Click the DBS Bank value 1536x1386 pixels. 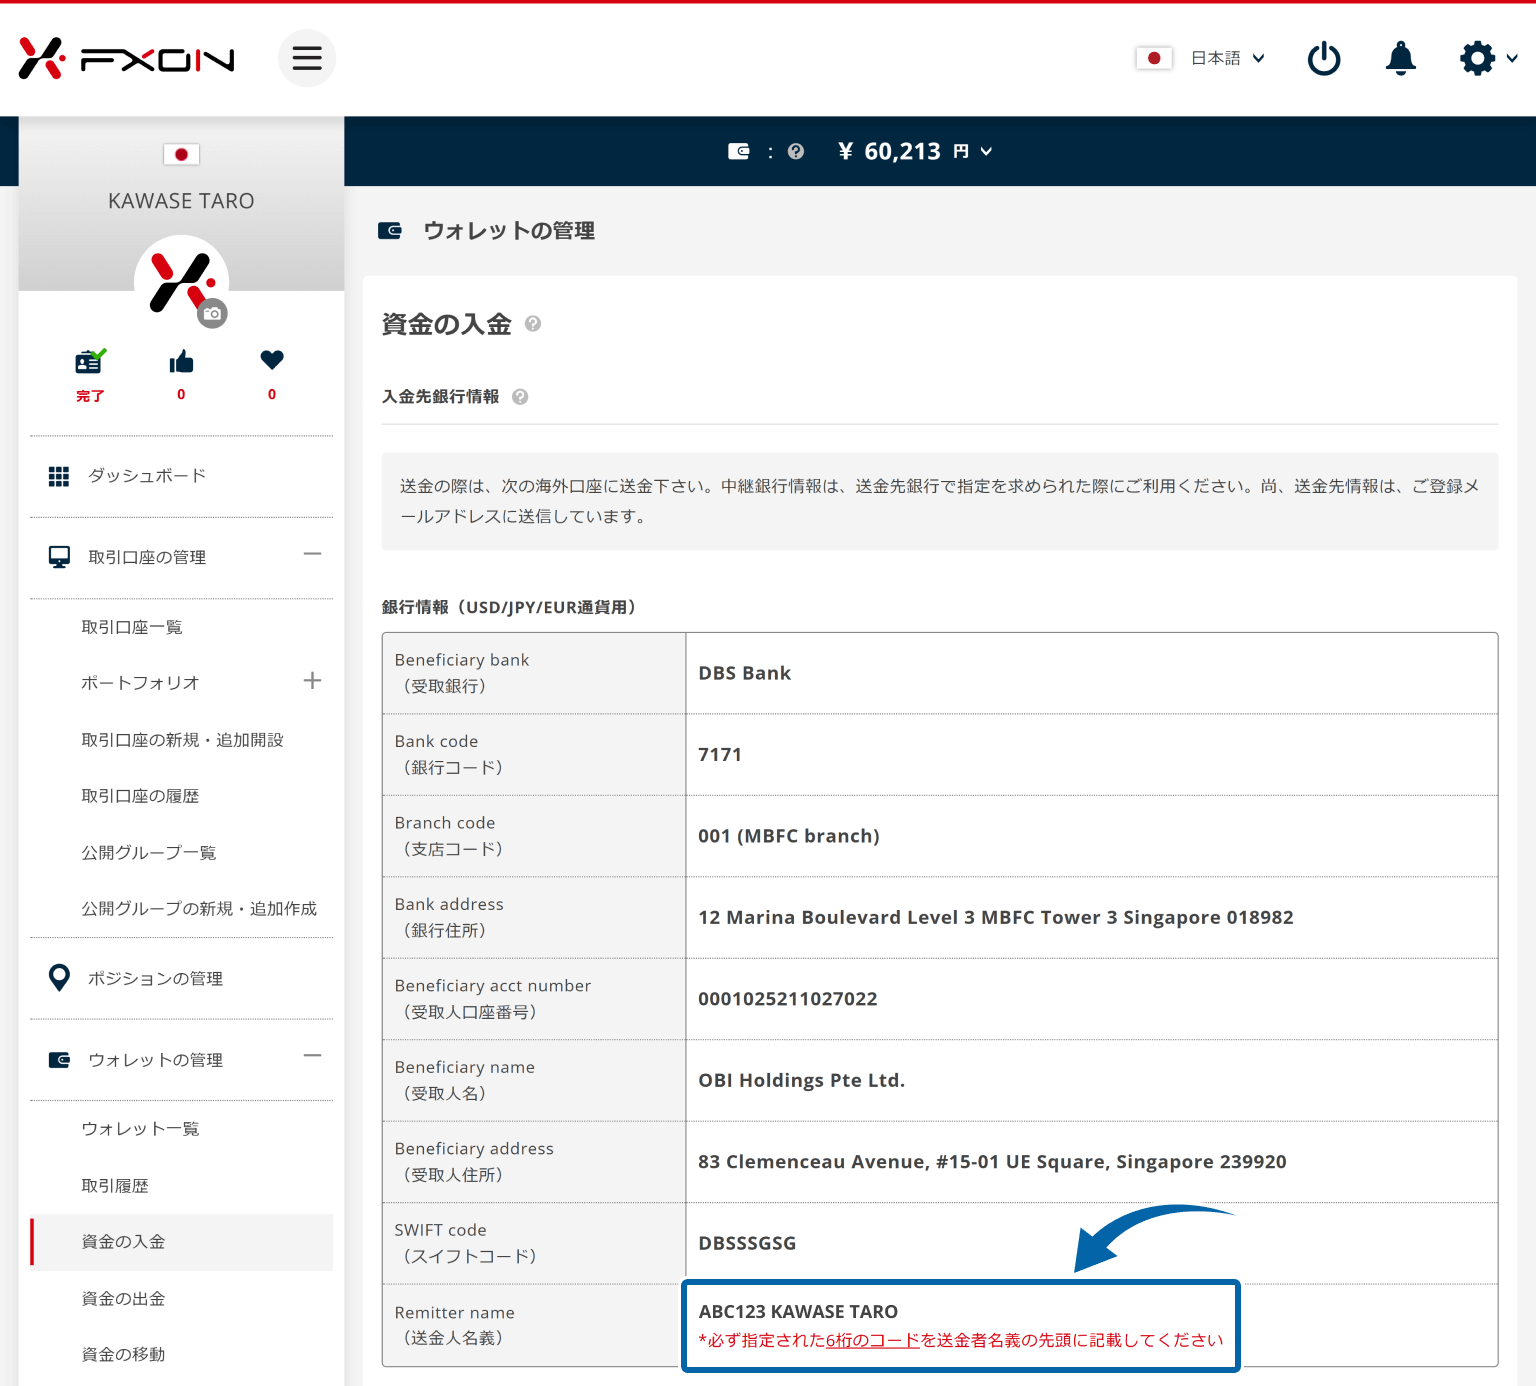[745, 673]
